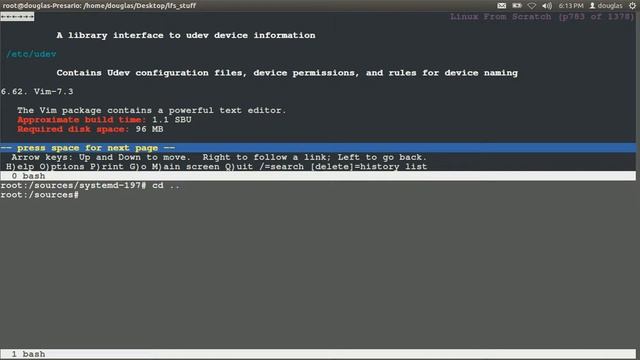Follow the /etc/udev link
This screenshot has width=640, height=360.
(x=31, y=54)
